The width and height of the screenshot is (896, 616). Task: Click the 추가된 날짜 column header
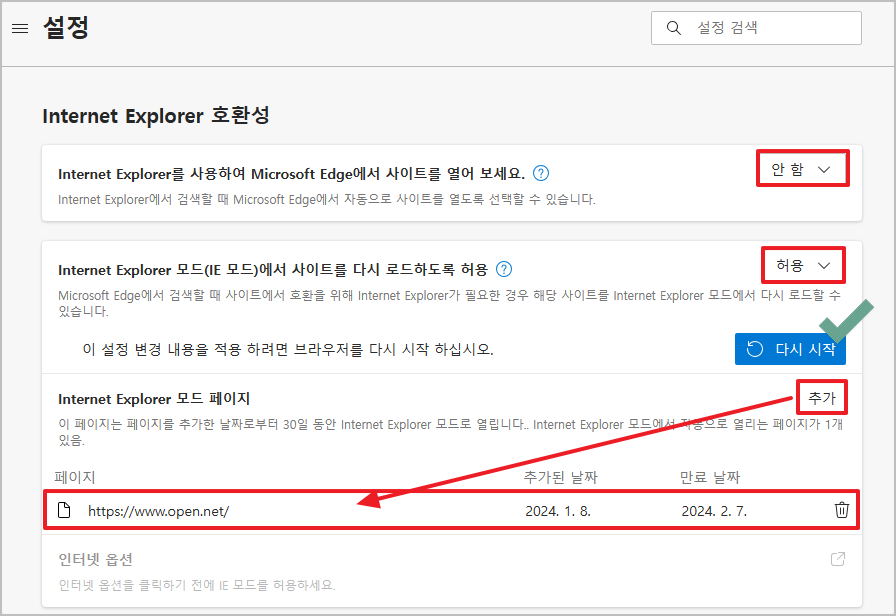[560, 477]
